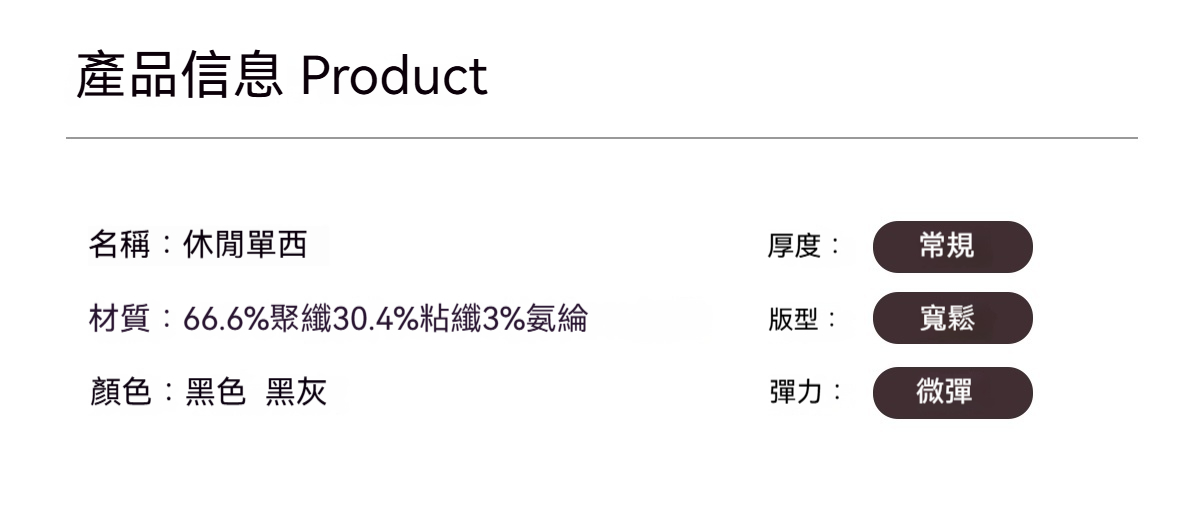Viewport: 1200px width, 525px height.
Task: Click the 顏色 field label
Action: (x=118, y=393)
